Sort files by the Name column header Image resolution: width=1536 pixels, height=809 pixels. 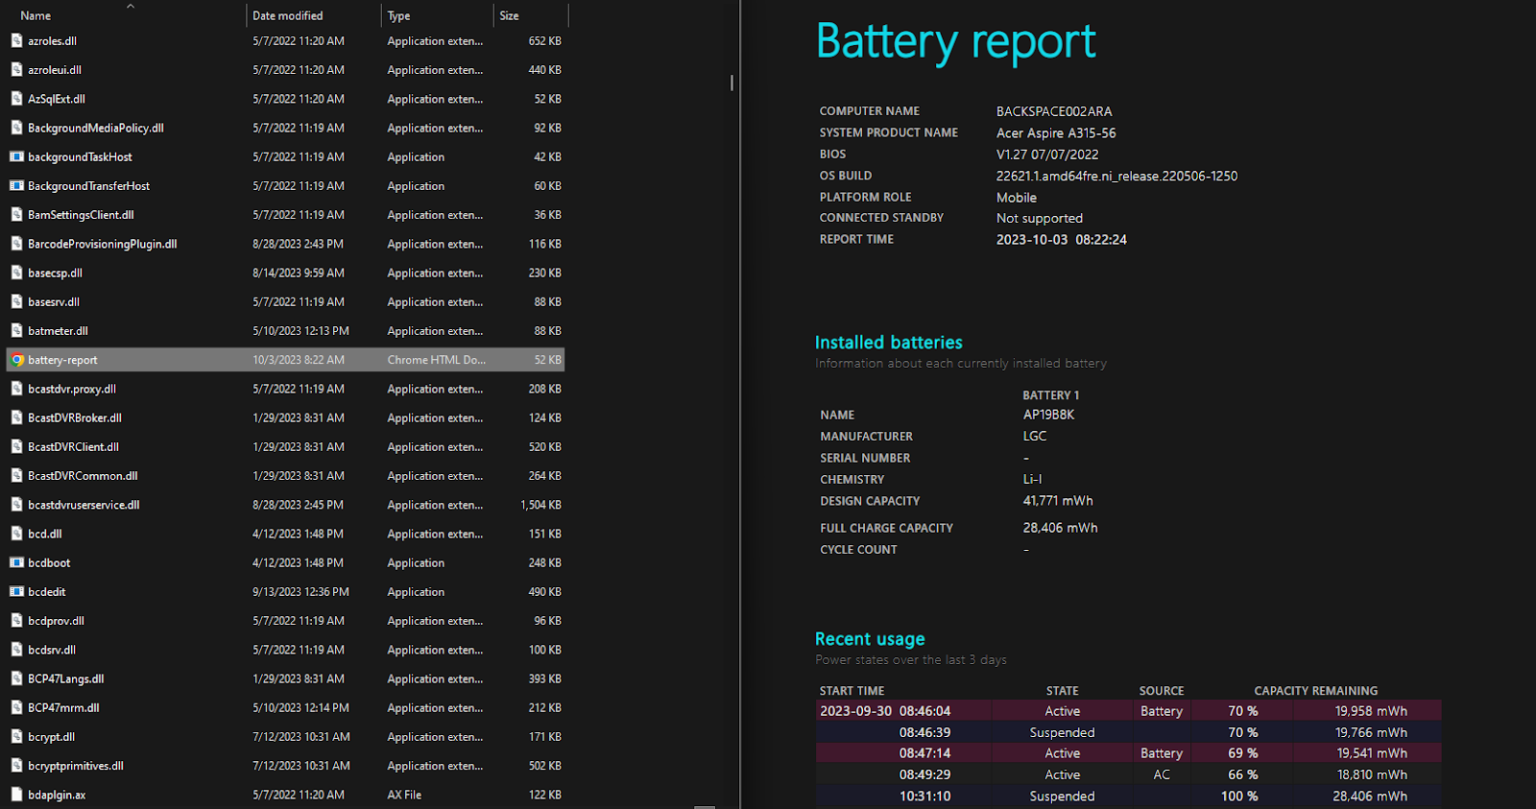click(35, 15)
